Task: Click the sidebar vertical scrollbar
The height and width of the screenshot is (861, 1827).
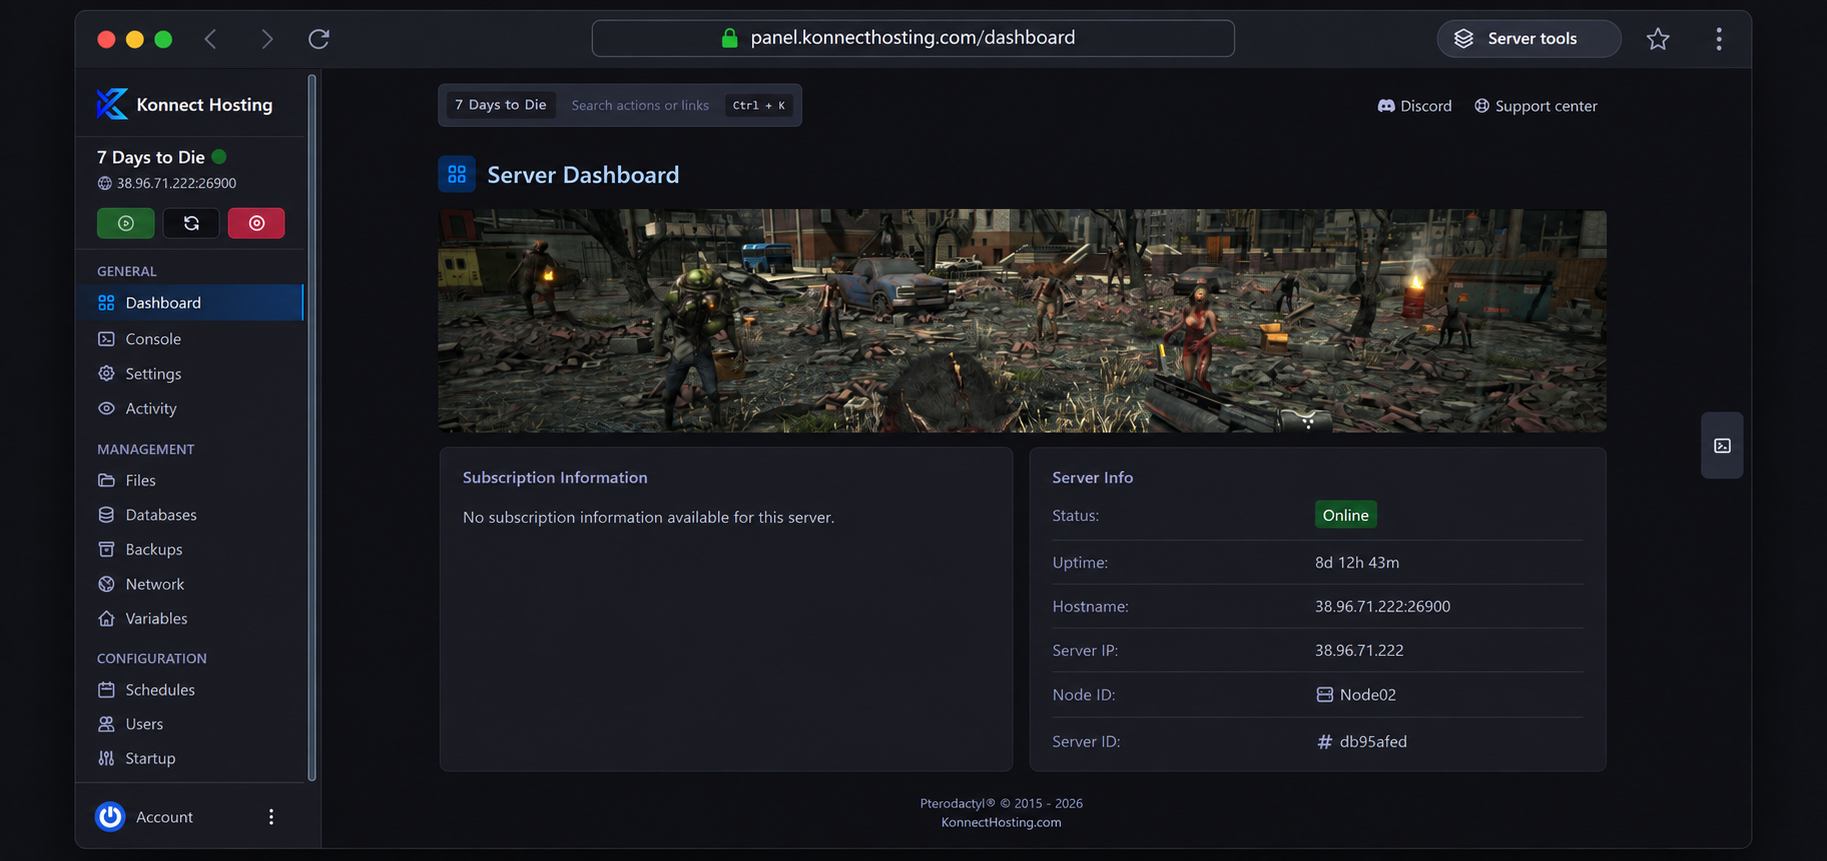Action: (x=312, y=428)
